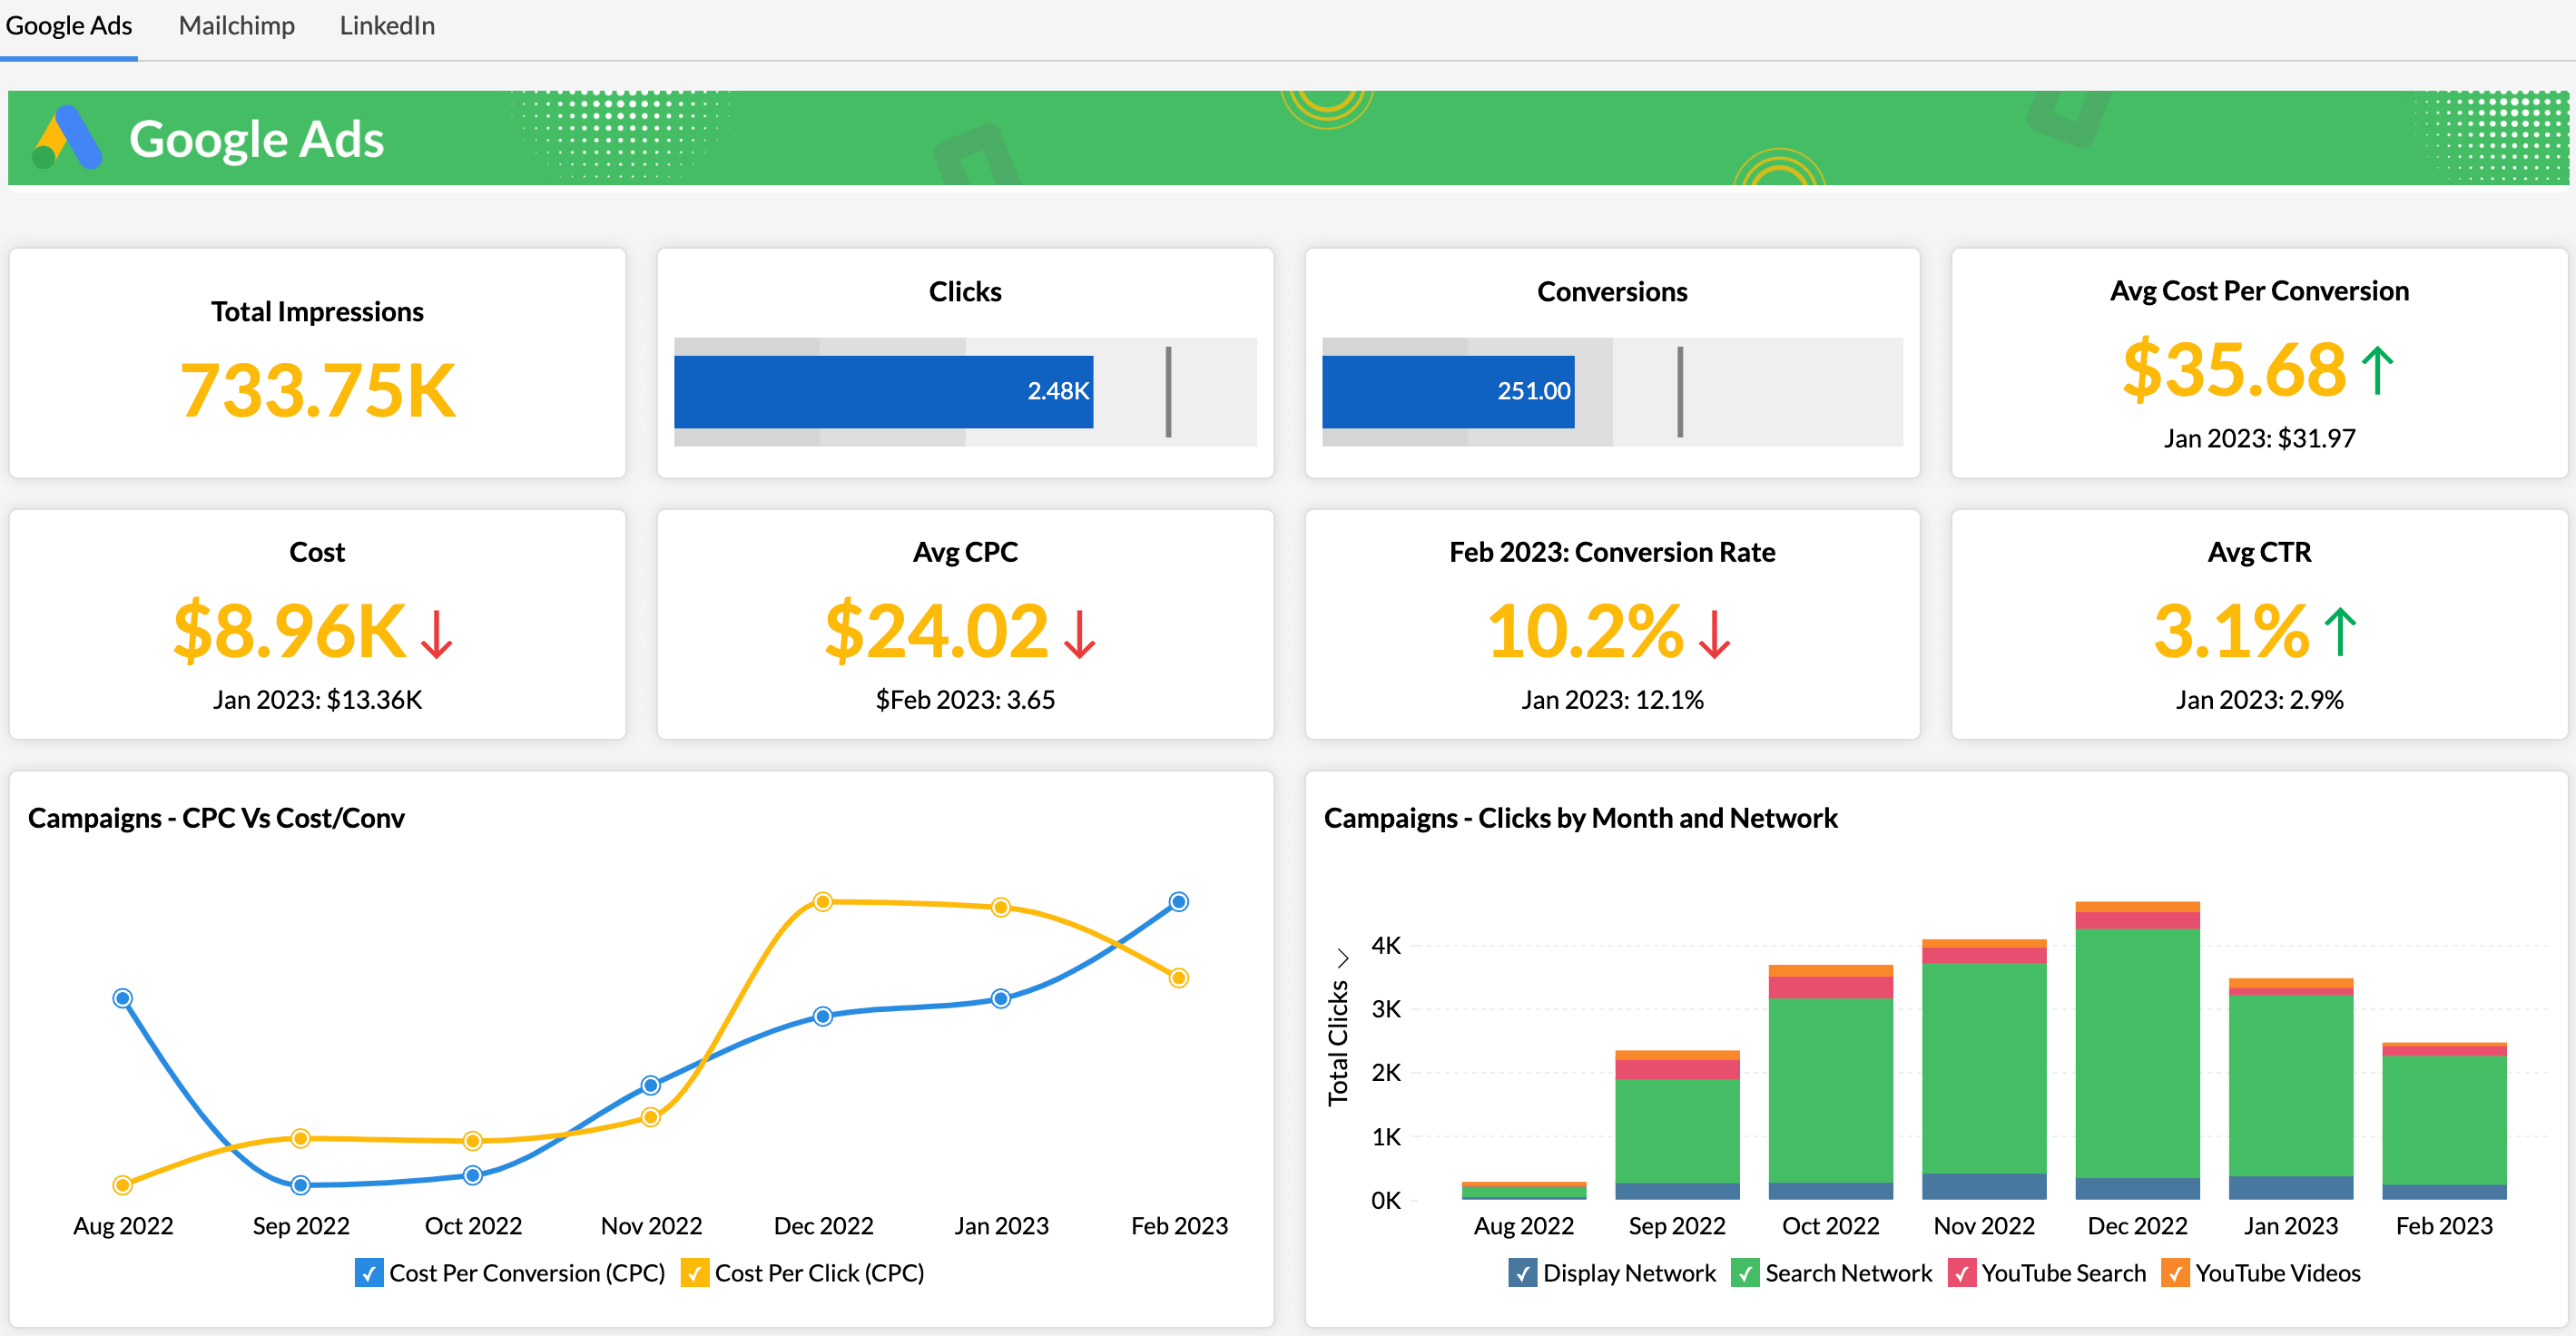This screenshot has height=1336, width=2576.
Task: Click the green up arrow beside 3.1%
Action: 2340,632
